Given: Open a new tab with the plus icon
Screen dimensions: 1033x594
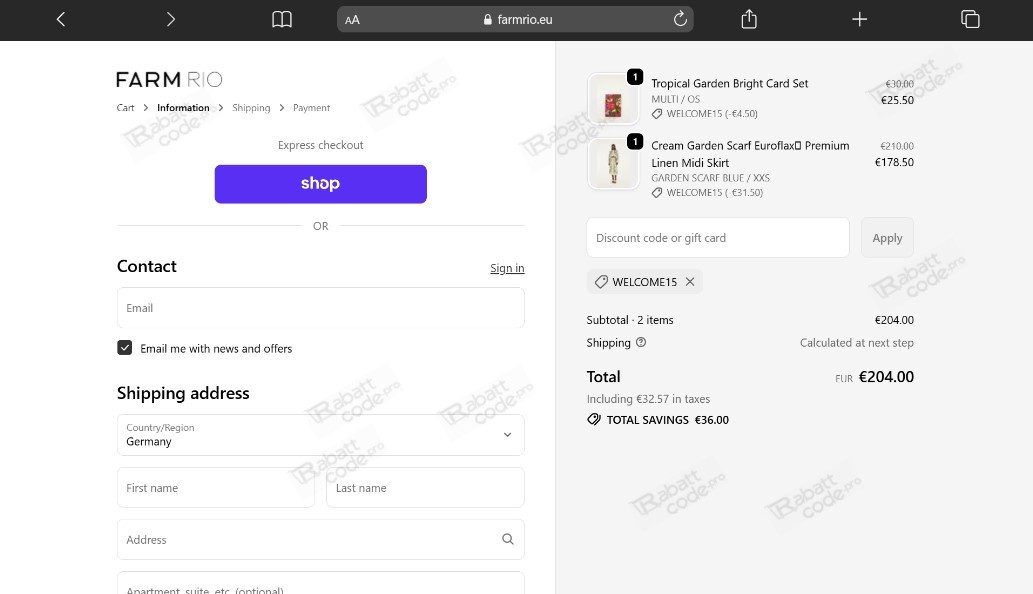Looking at the screenshot, I should (x=859, y=19).
